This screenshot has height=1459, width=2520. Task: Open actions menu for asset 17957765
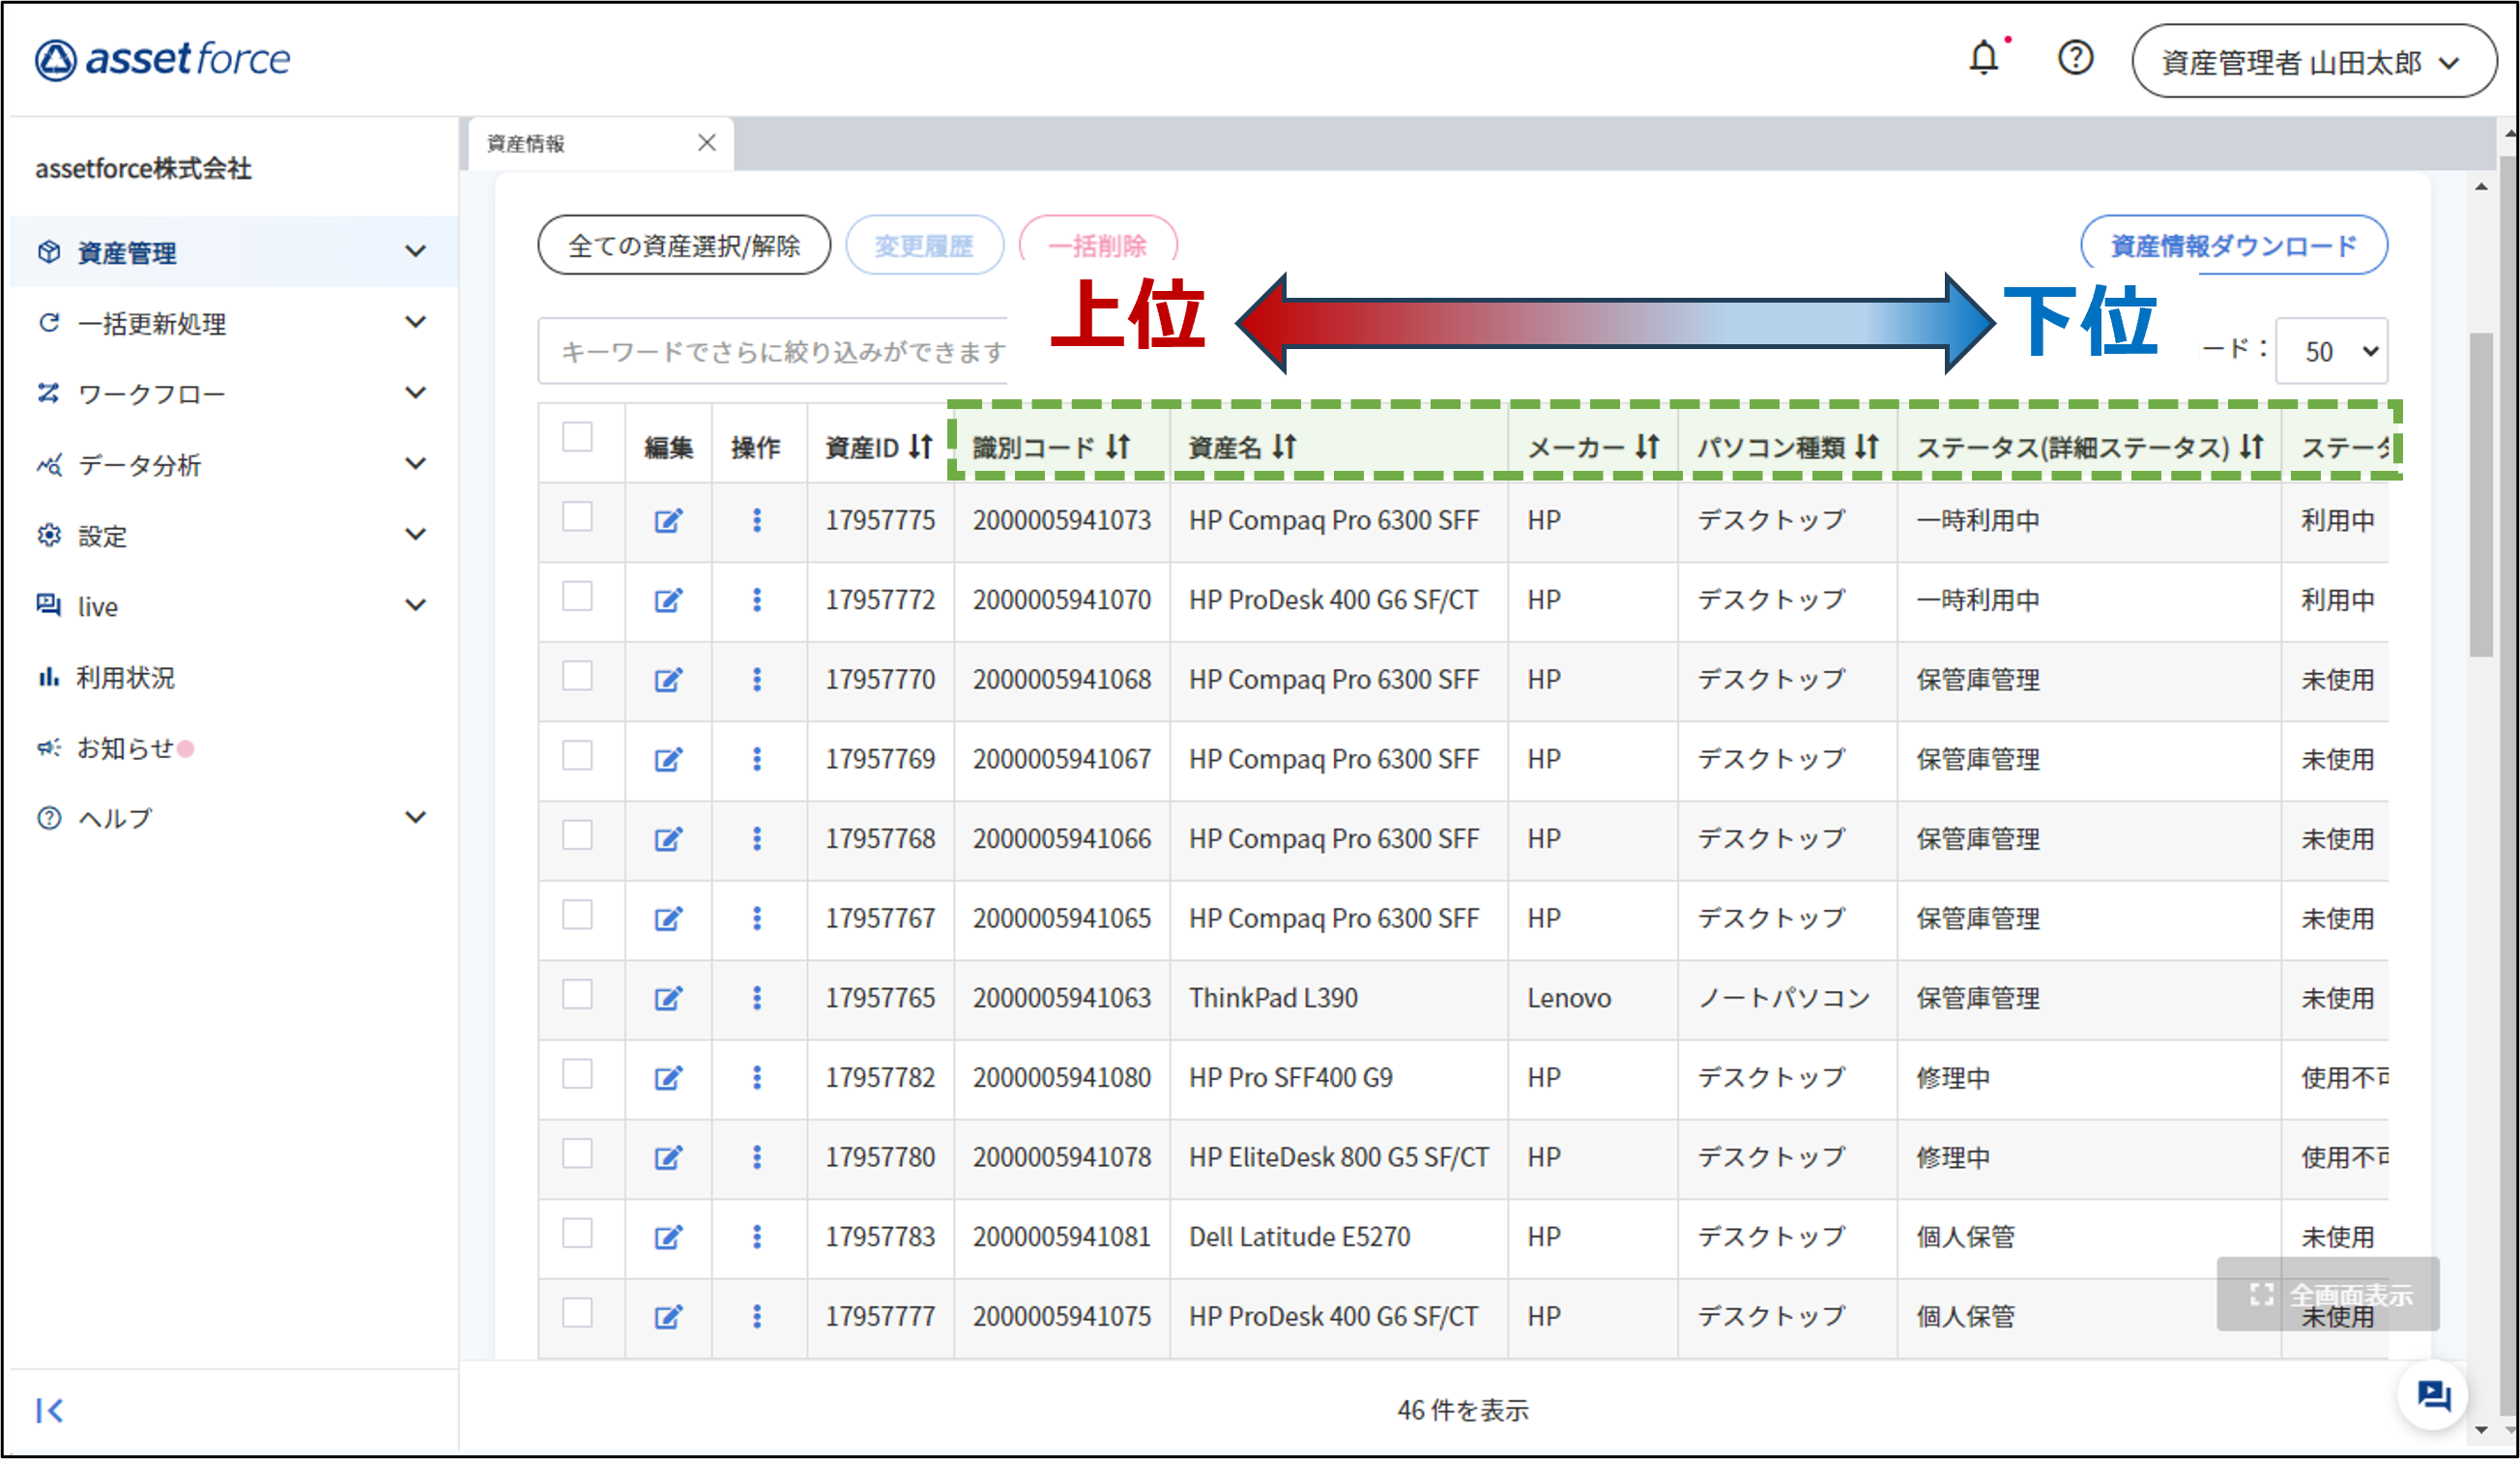757,998
